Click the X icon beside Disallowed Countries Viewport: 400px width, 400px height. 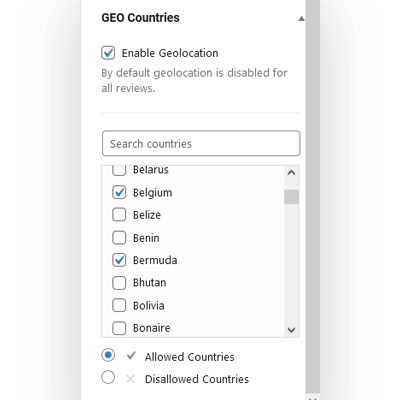130,379
